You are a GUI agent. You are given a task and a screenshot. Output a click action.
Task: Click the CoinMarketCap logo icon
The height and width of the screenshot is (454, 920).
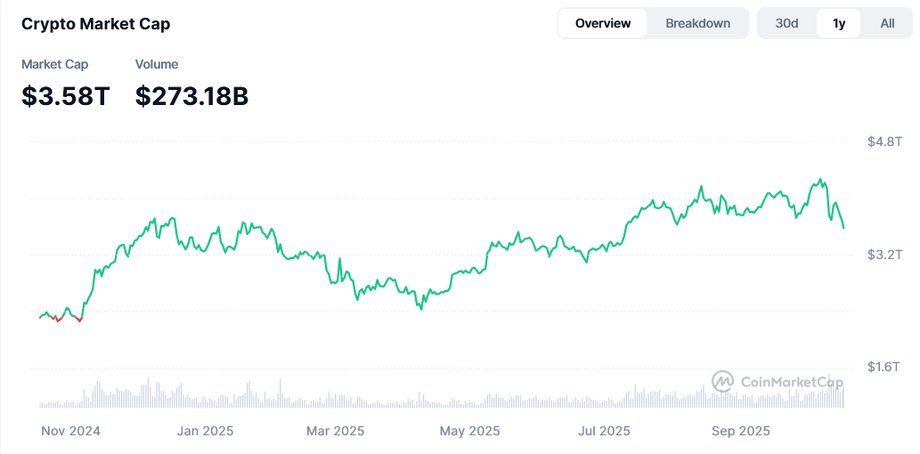[723, 381]
